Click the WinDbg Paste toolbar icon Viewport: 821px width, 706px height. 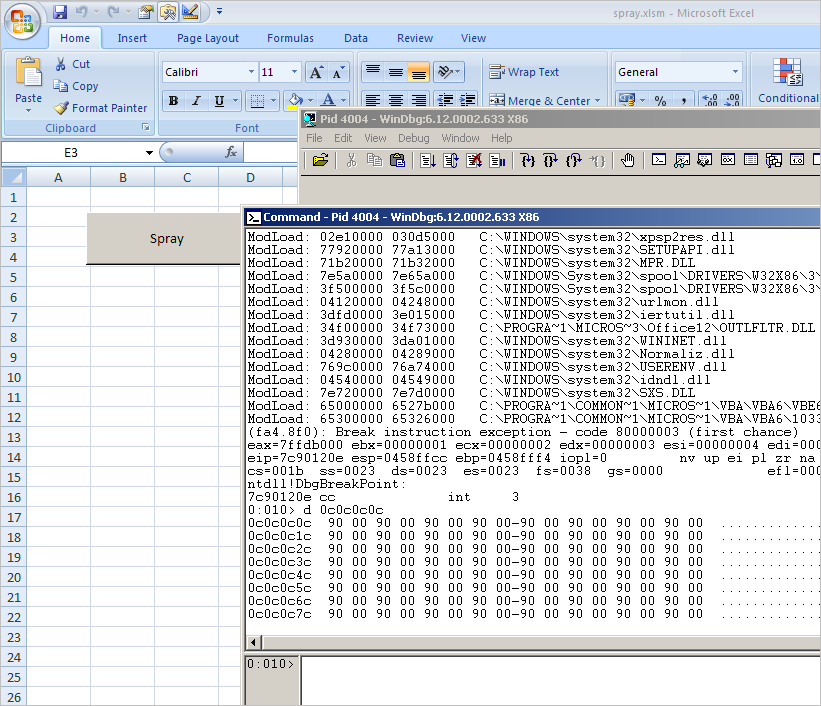tap(397, 160)
